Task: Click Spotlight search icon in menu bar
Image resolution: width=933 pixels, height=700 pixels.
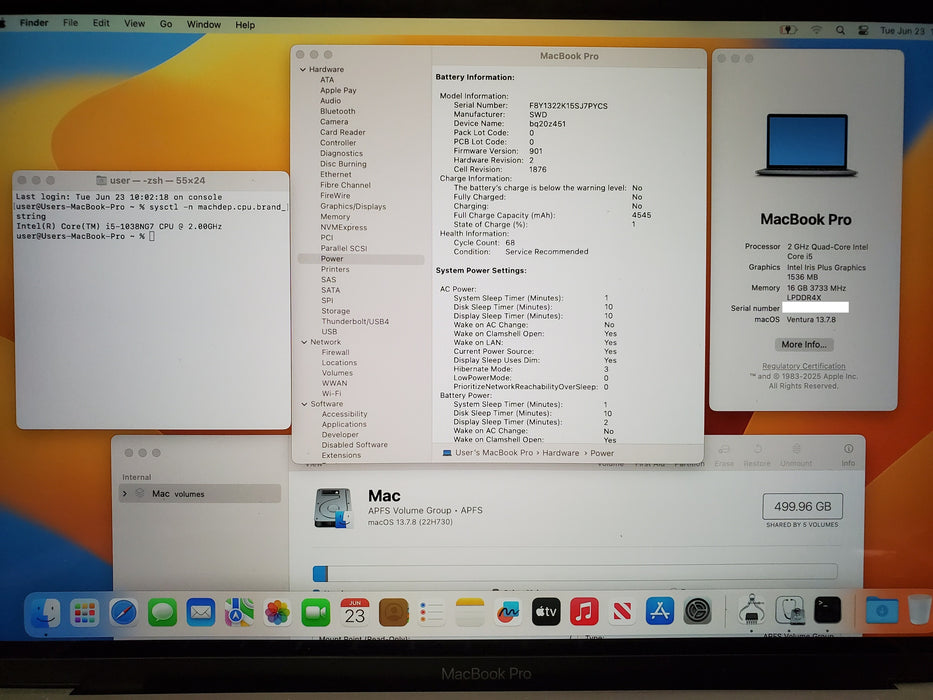Action: (840, 30)
